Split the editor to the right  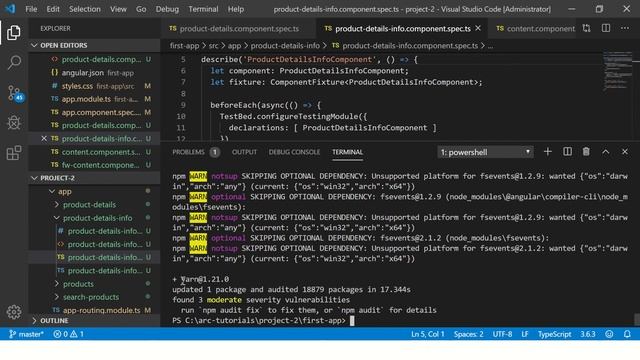pyautogui.click(x=606, y=28)
